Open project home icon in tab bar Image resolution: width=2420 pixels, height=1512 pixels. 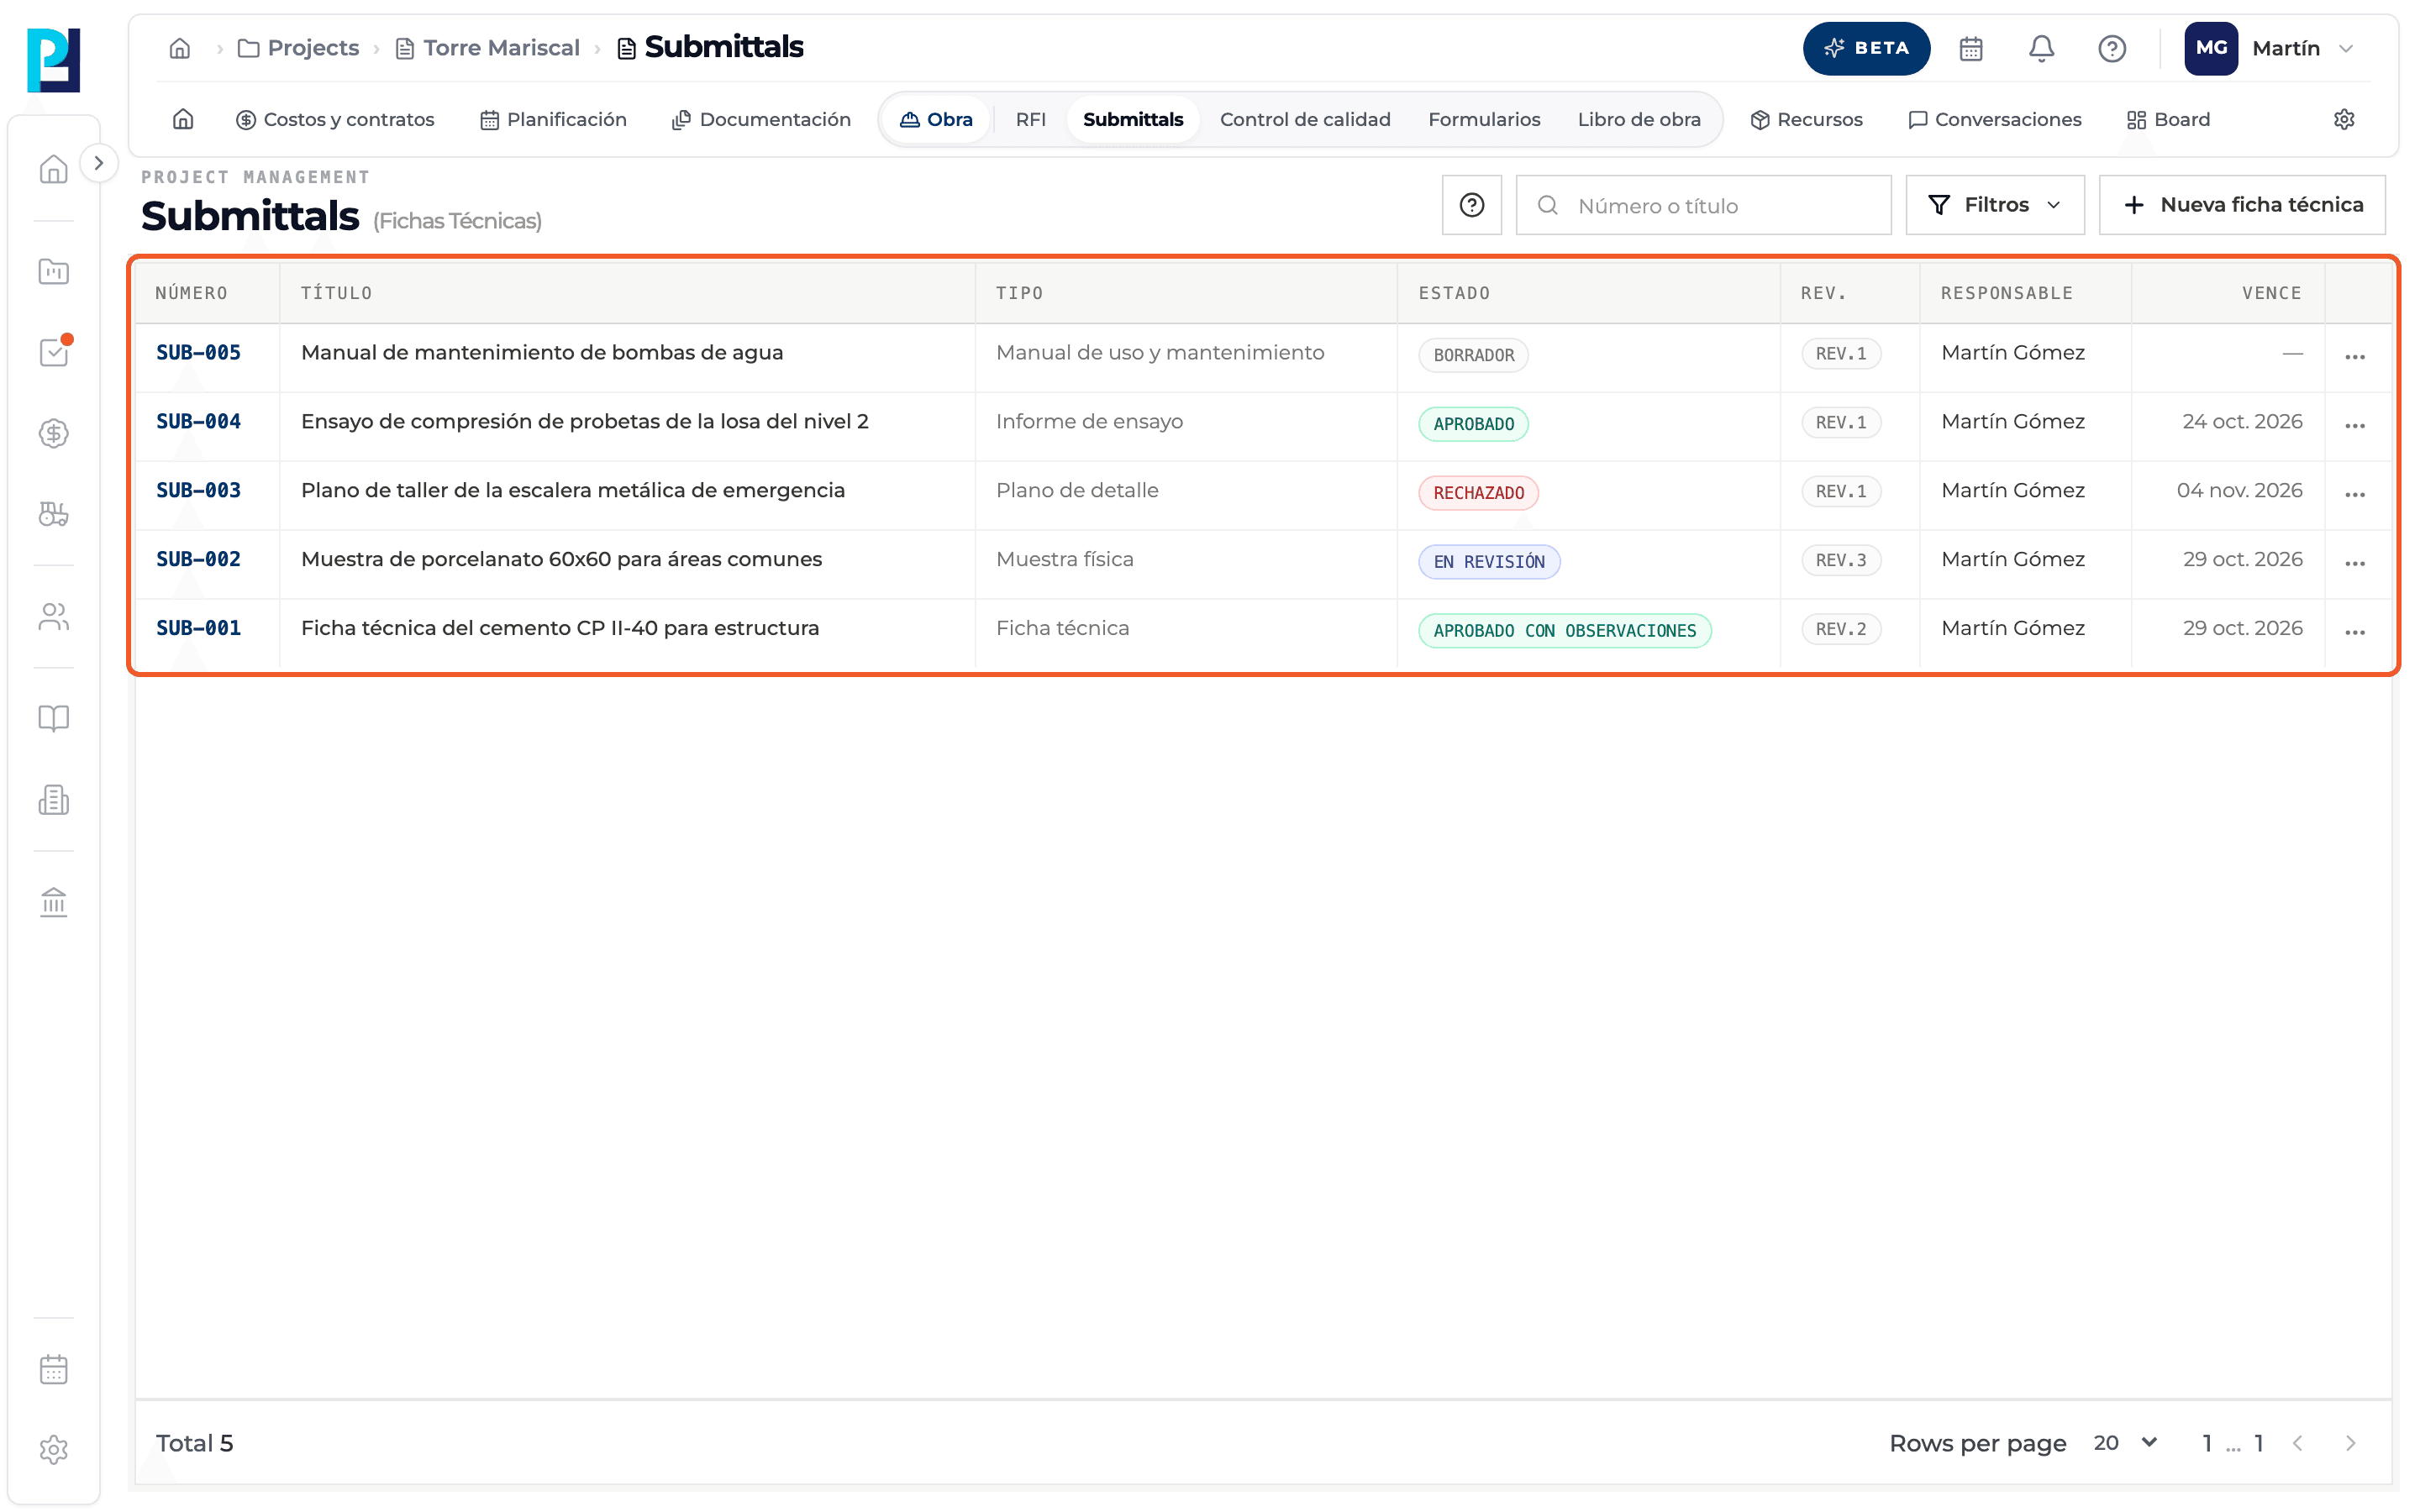click(x=183, y=119)
